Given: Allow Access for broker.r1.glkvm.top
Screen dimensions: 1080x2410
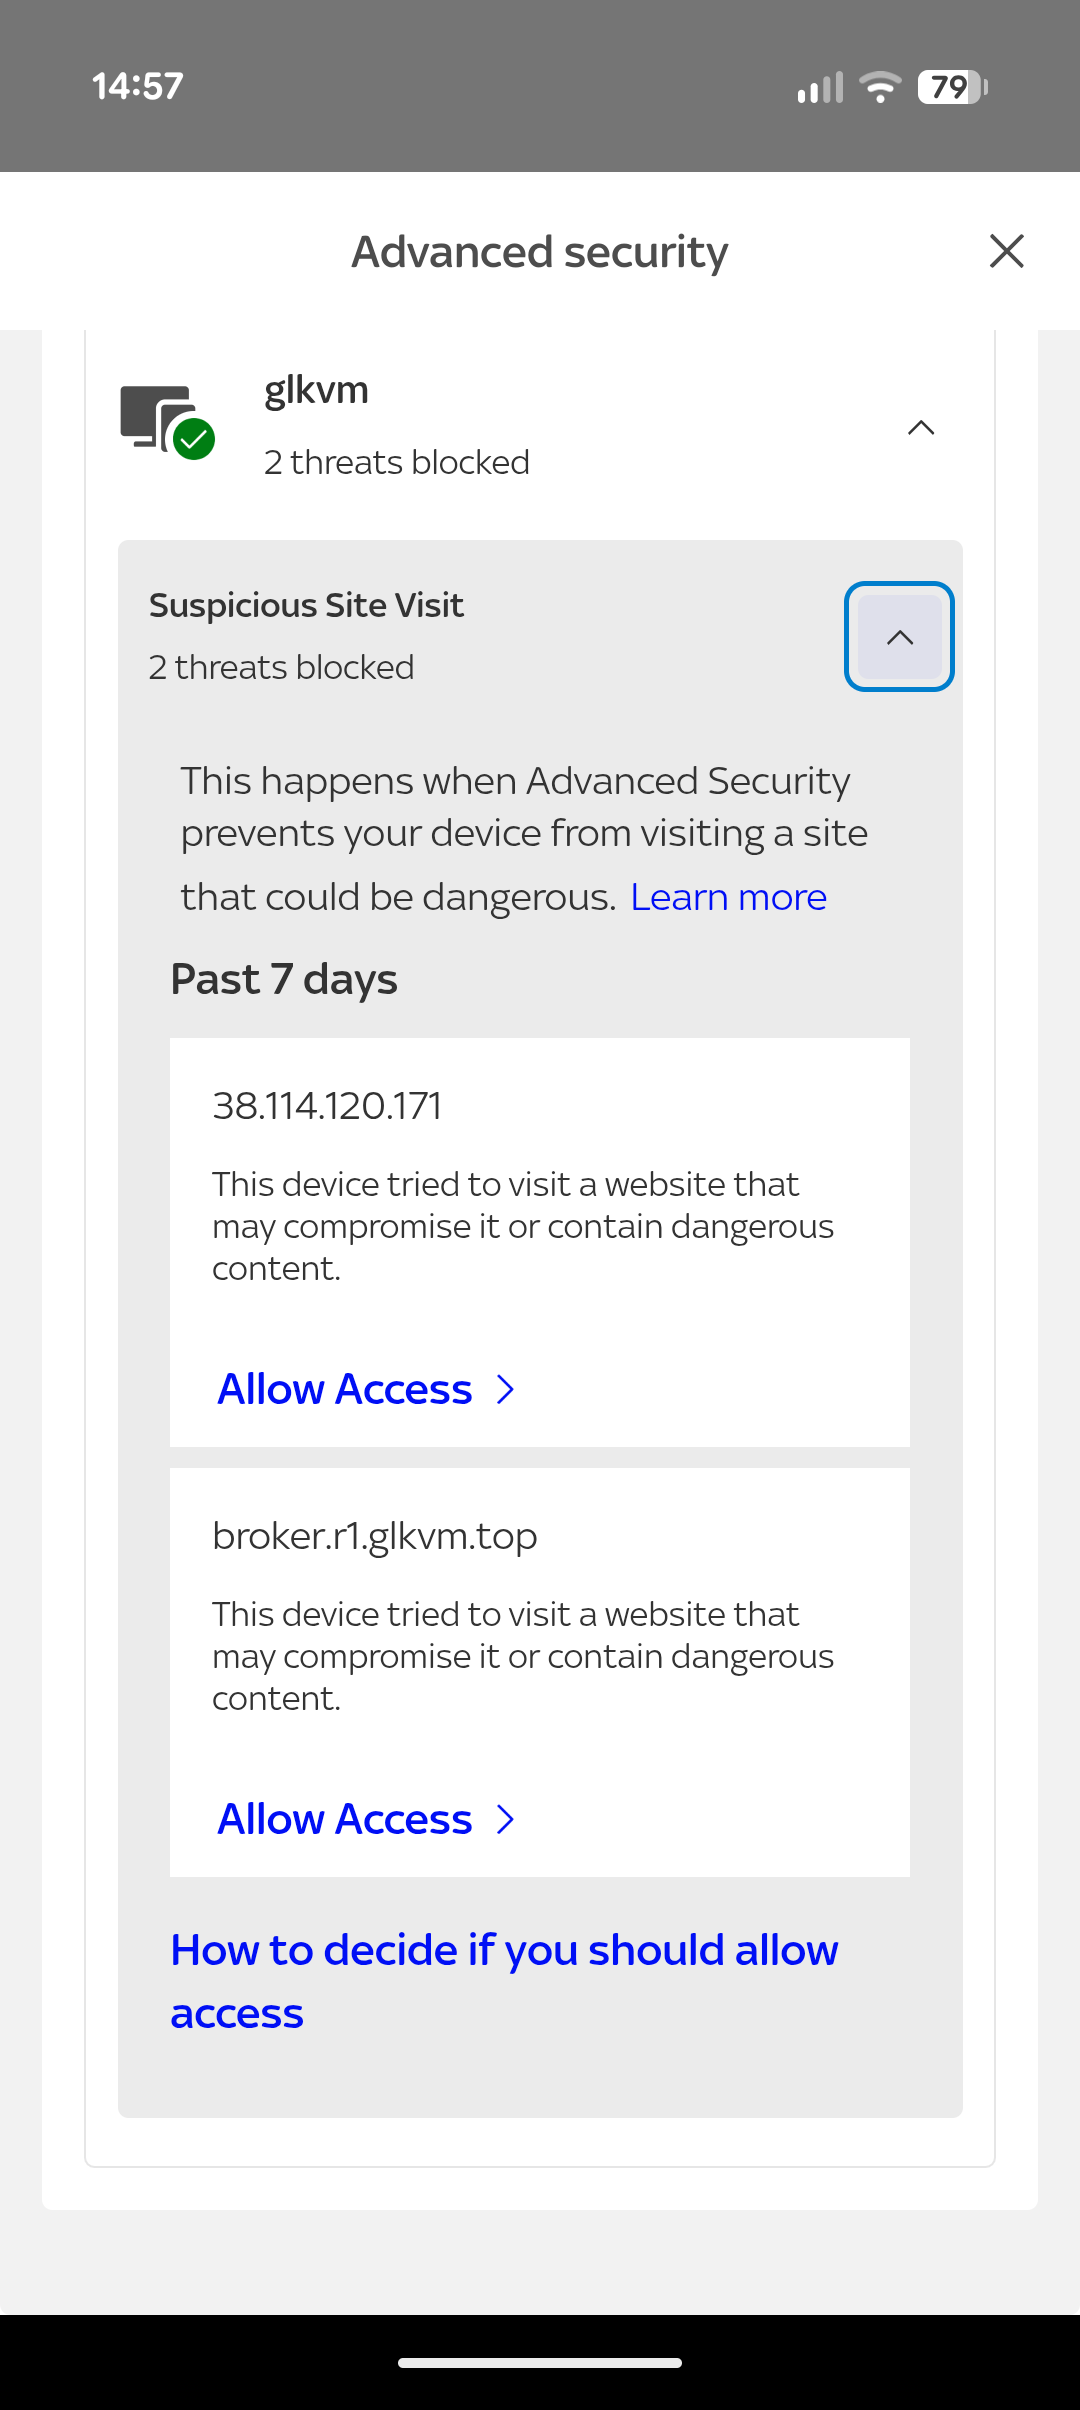Looking at the screenshot, I should pyautogui.click(x=345, y=1819).
